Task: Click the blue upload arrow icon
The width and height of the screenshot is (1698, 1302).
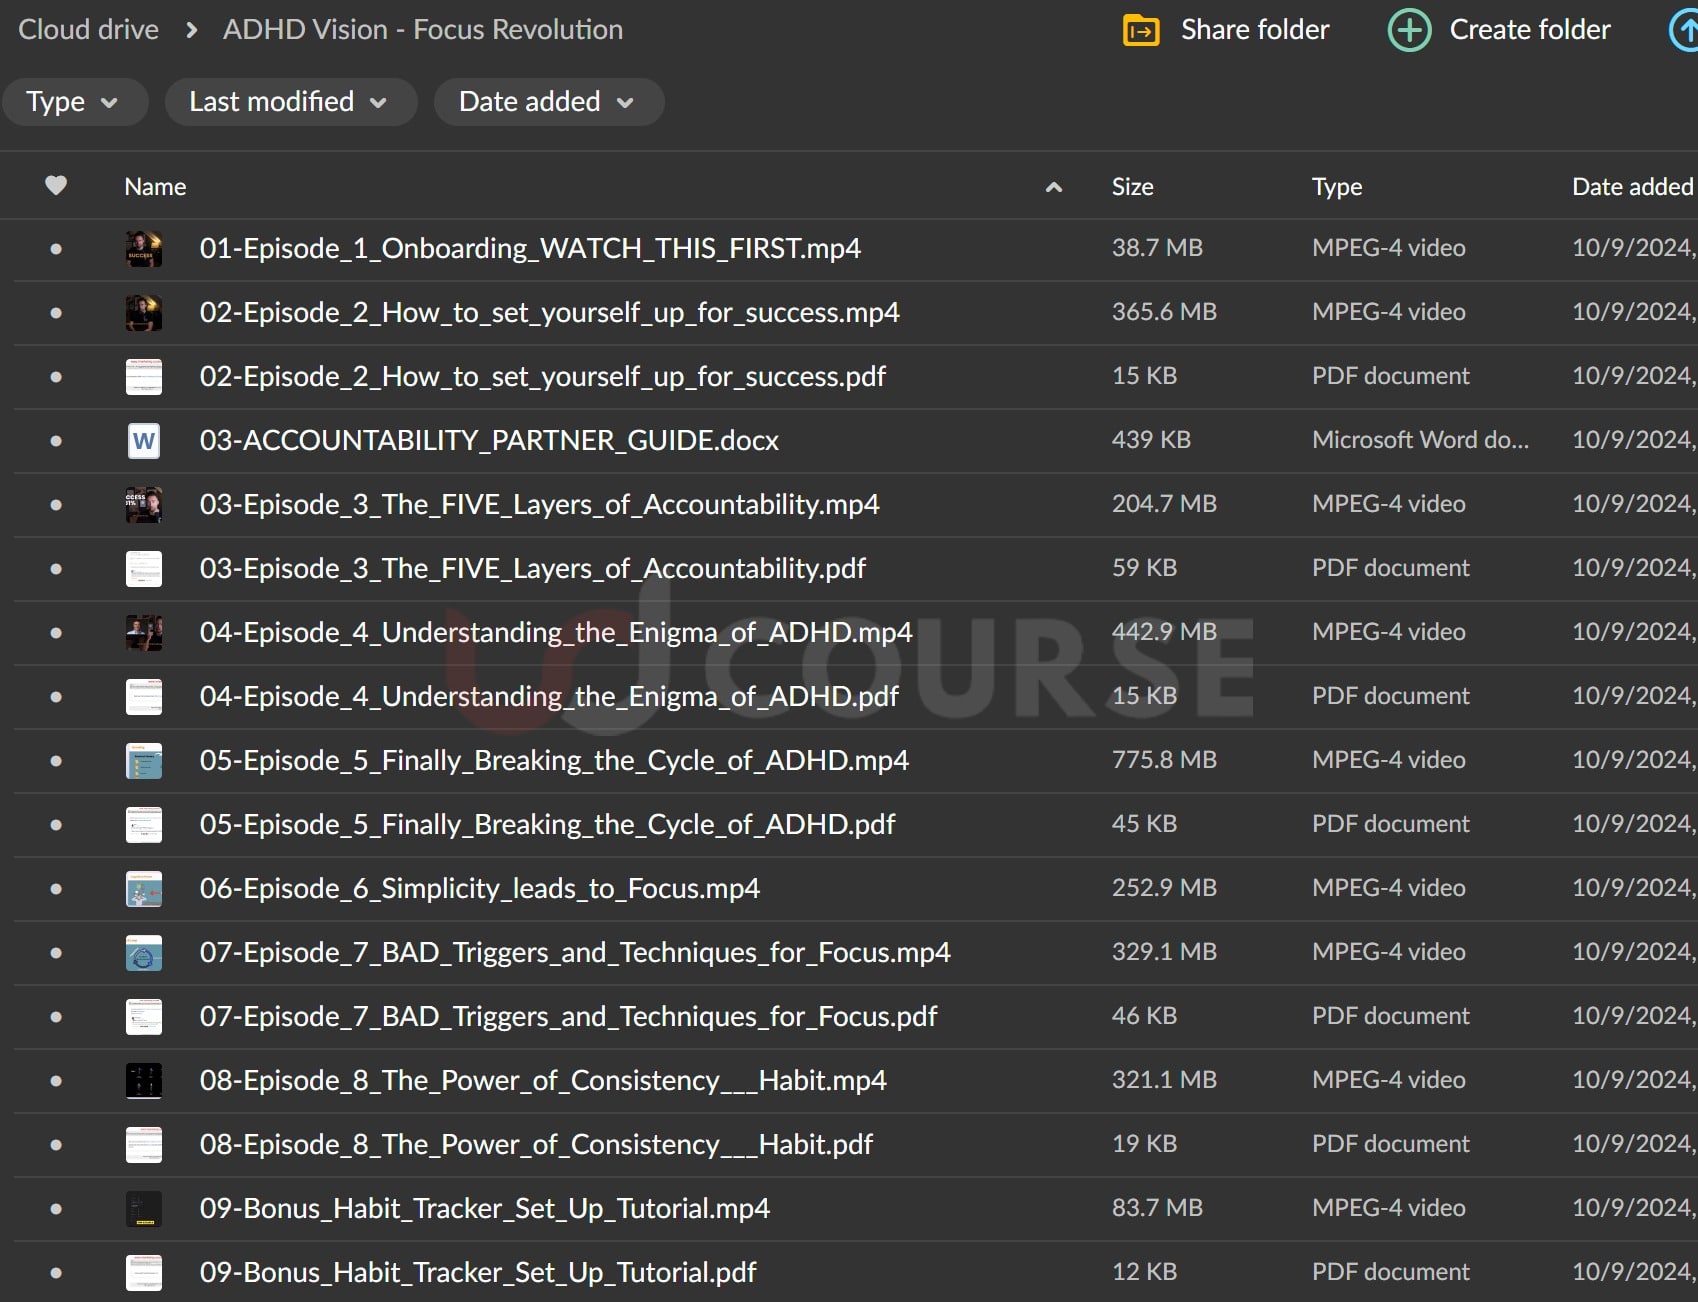Action: click(x=1686, y=31)
